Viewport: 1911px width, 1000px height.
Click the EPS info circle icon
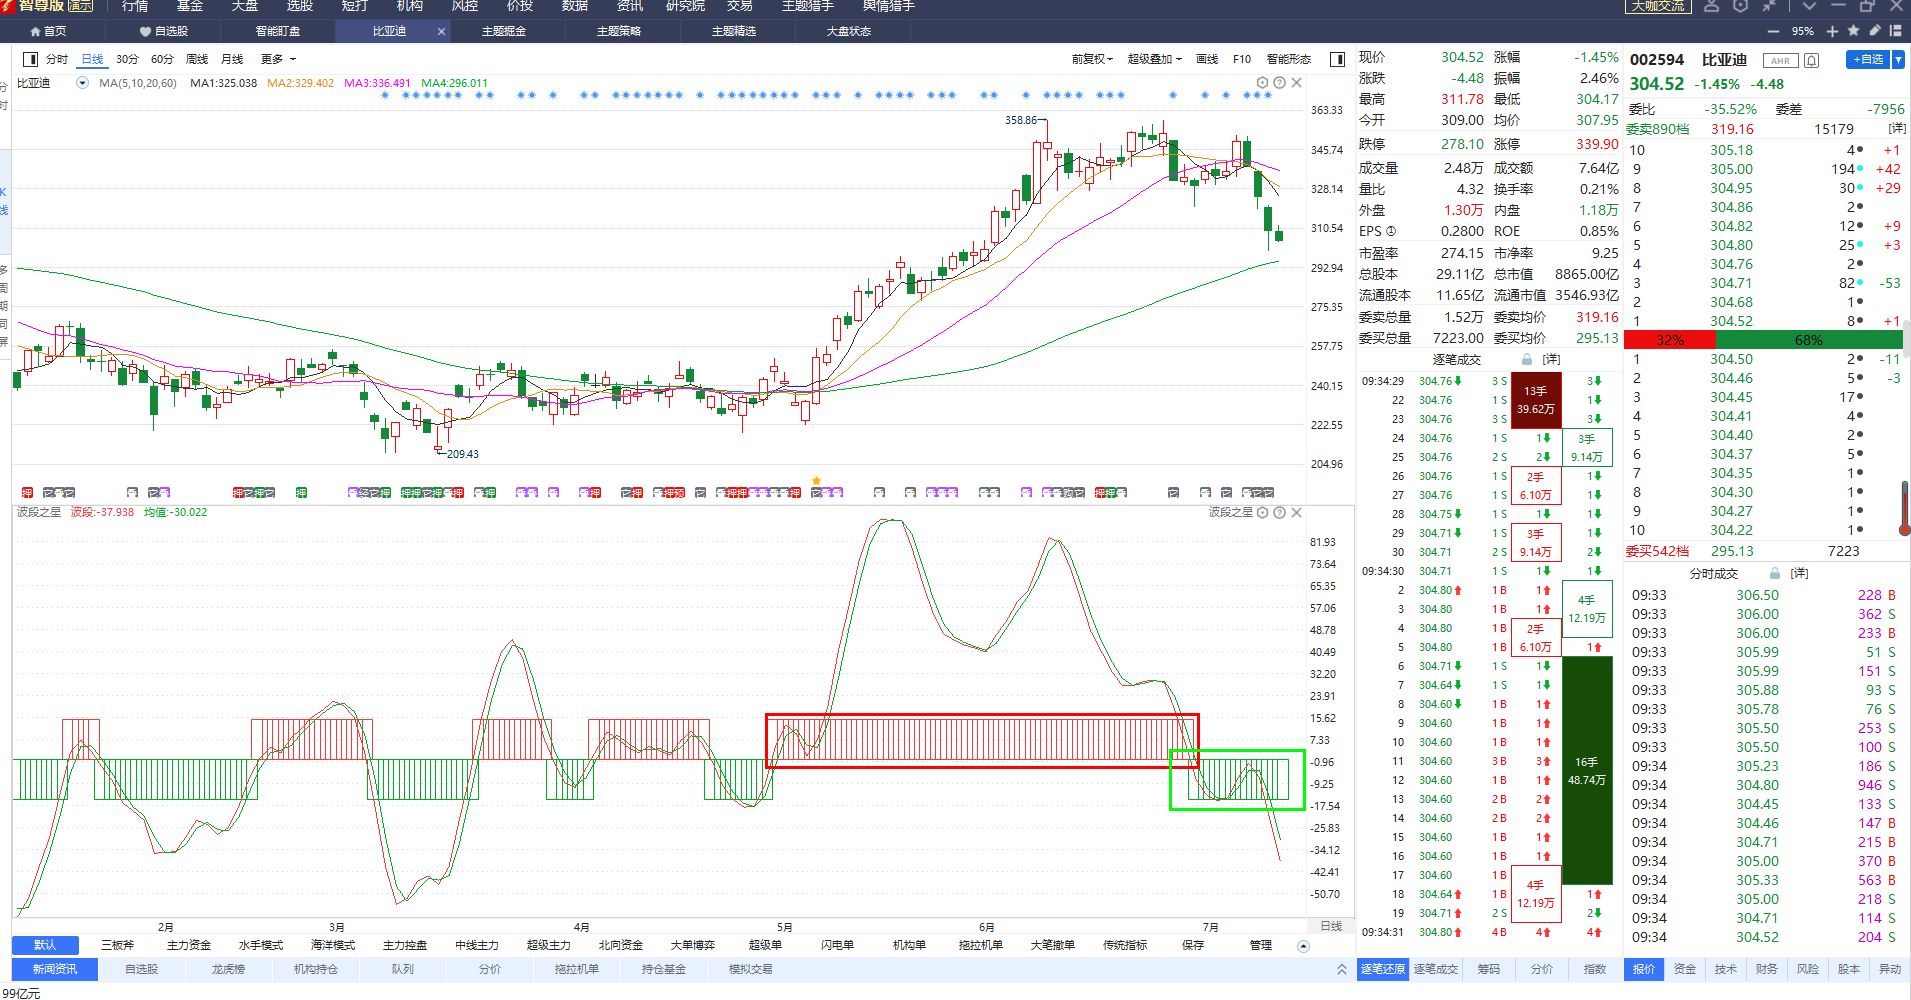pyautogui.click(x=1391, y=231)
